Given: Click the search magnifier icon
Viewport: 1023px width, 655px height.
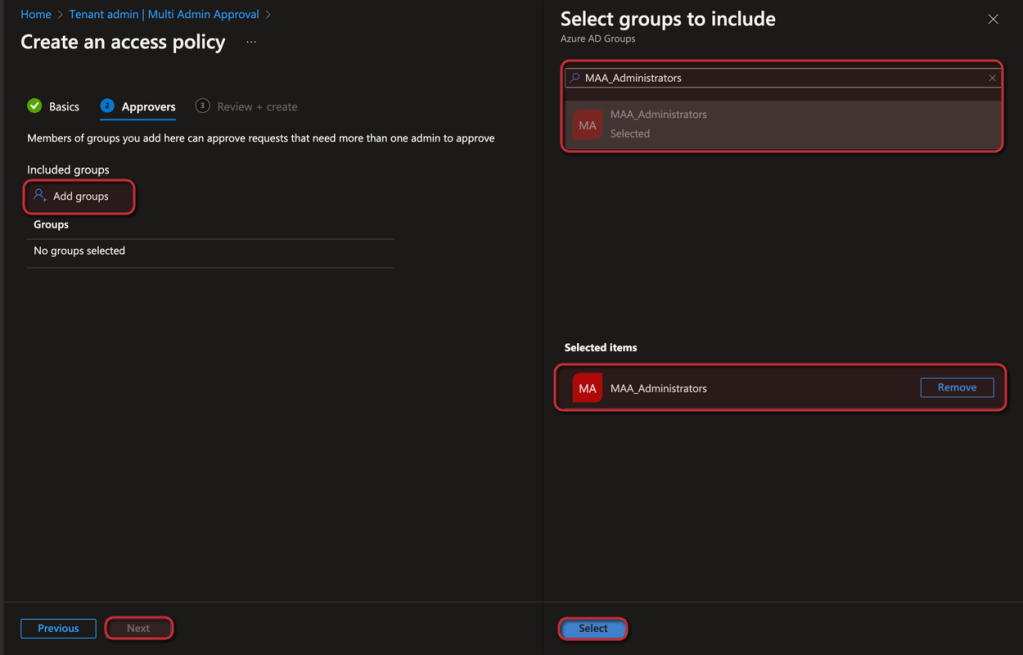Looking at the screenshot, I should tap(575, 78).
